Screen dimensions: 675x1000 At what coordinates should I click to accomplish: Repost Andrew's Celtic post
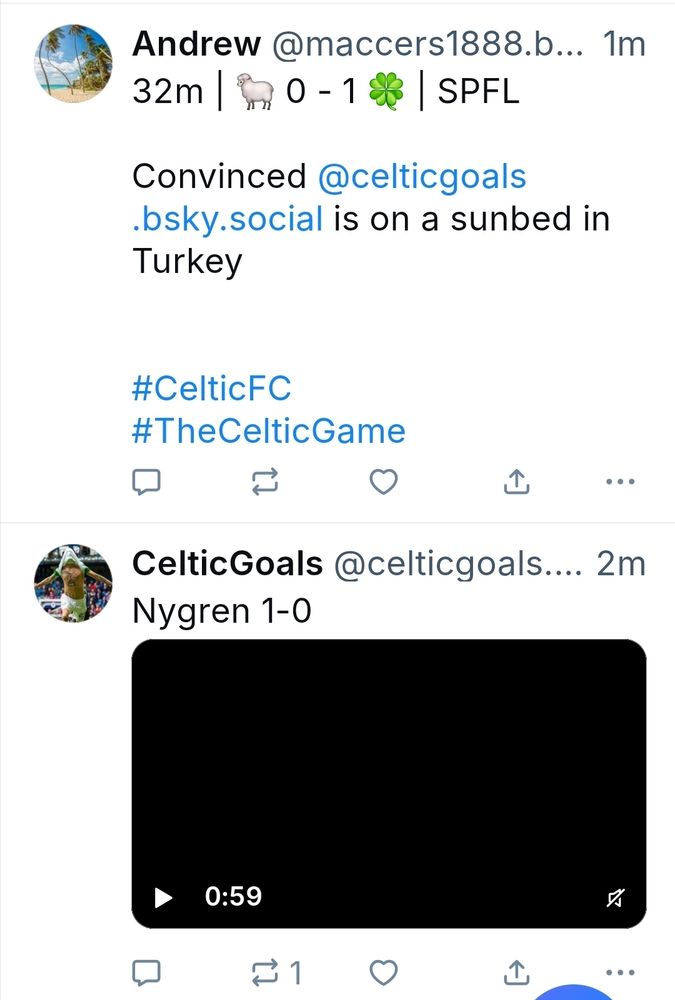(265, 482)
